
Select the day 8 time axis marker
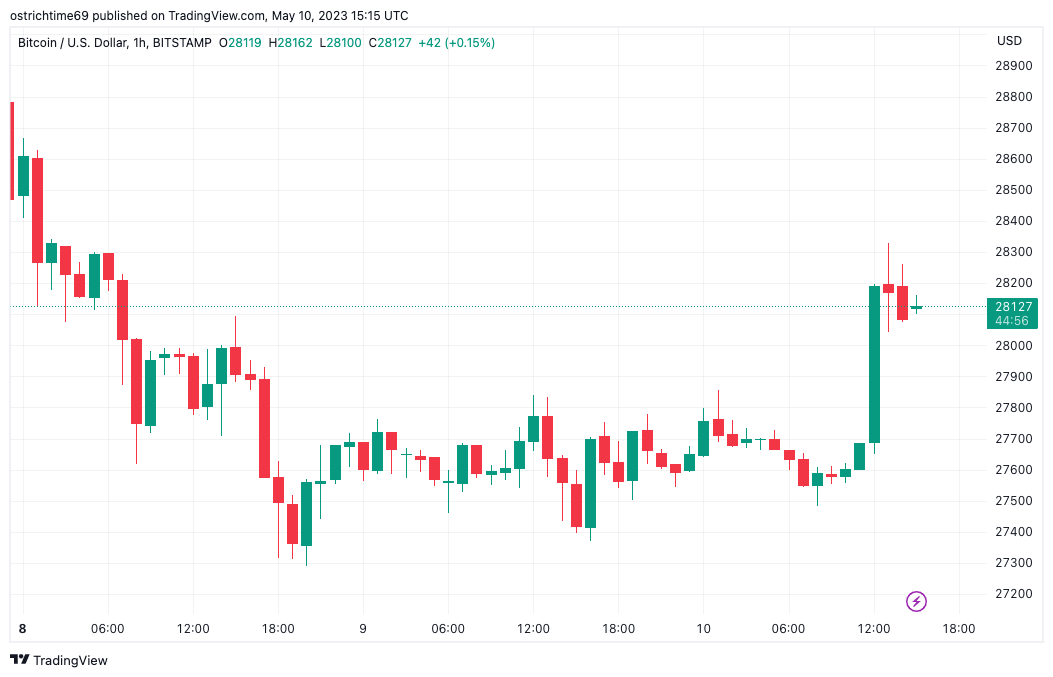(x=22, y=629)
